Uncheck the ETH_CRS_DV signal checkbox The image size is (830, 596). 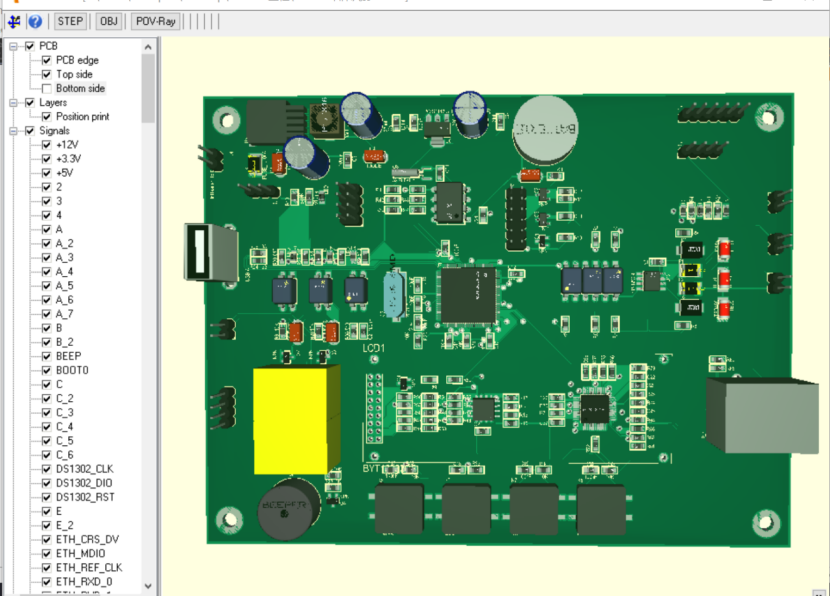coord(47,539)
